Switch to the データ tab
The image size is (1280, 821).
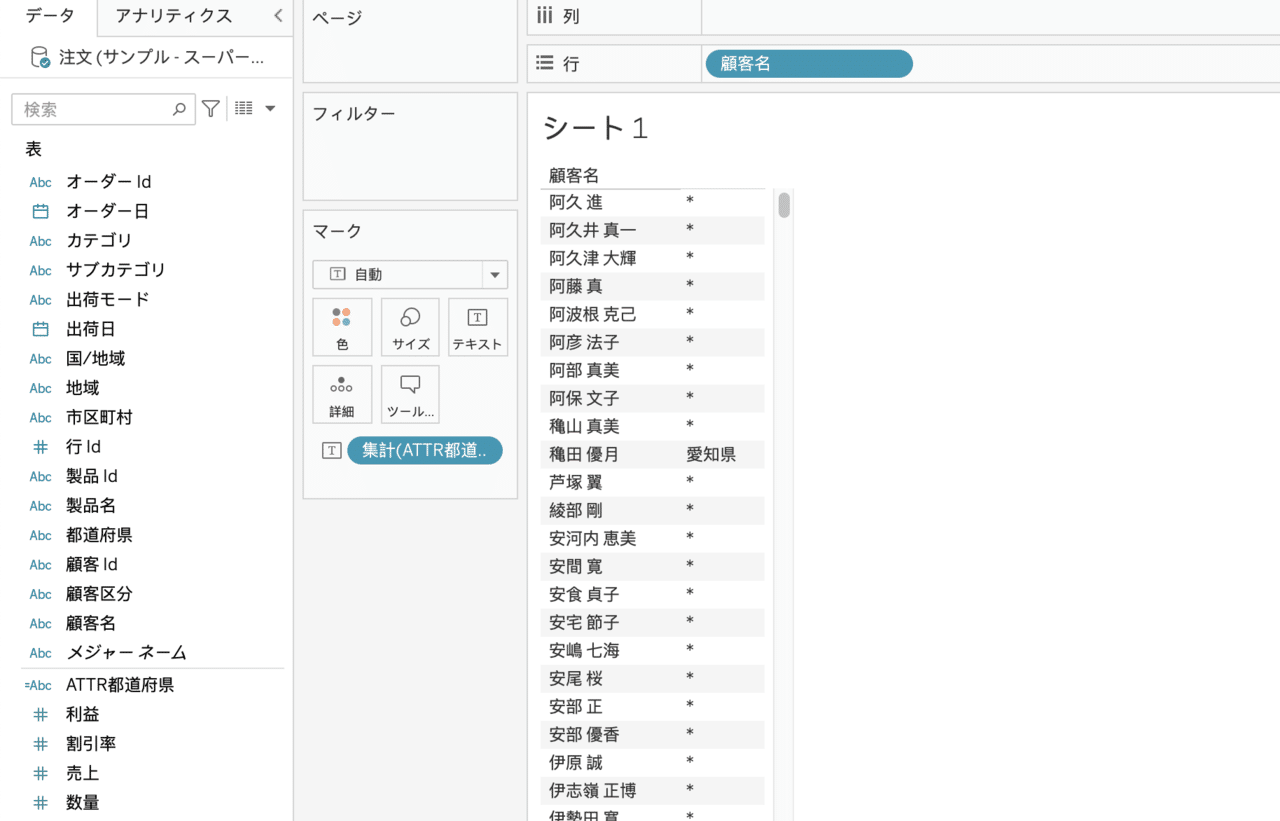[50, 16]
